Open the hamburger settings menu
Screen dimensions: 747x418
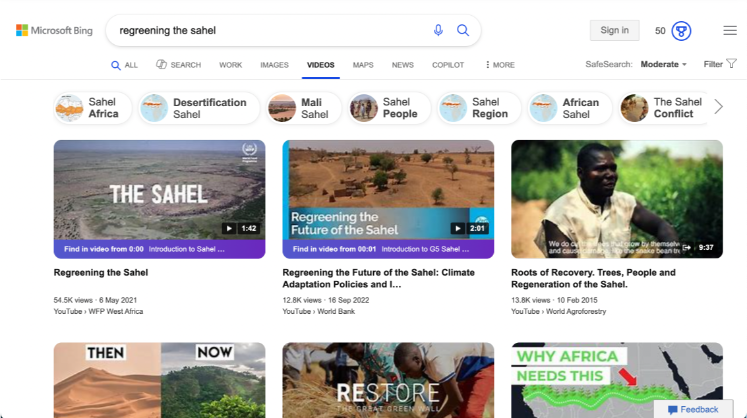(730, 31)
